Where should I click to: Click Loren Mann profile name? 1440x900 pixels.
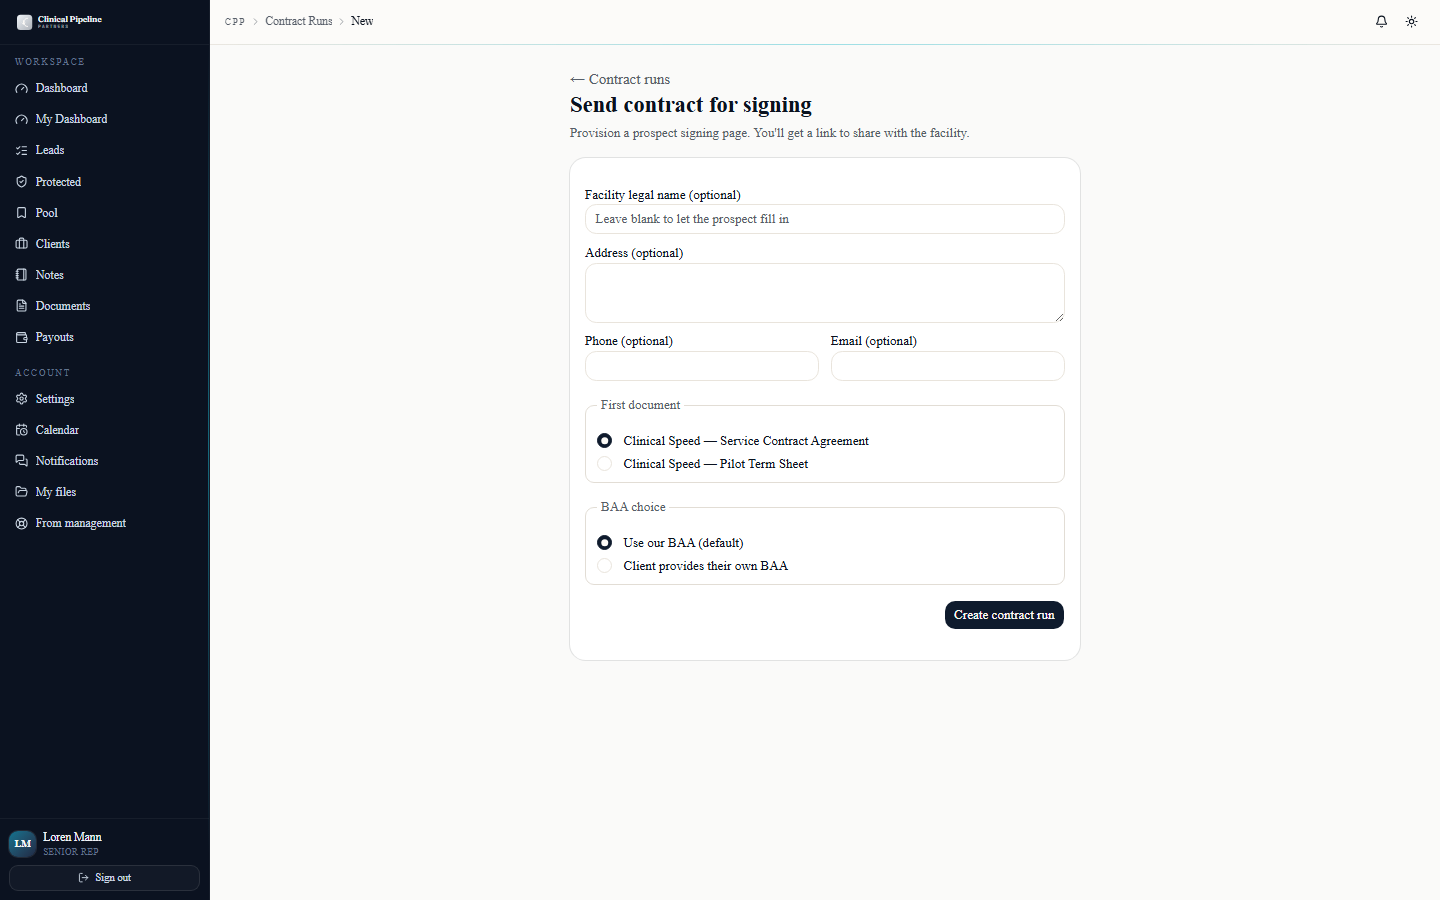72,837
